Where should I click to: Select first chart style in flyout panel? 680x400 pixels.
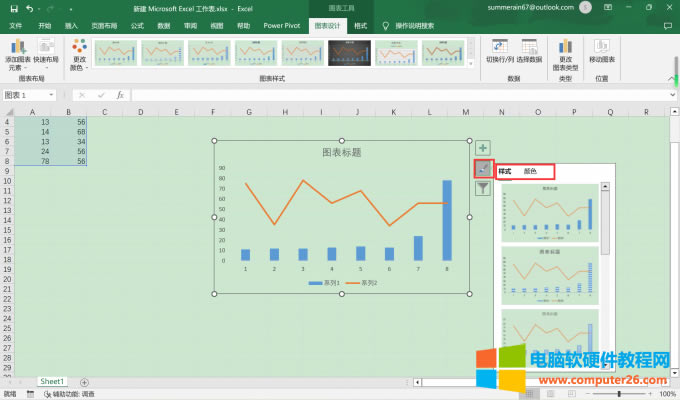click(x=549, y=211)
